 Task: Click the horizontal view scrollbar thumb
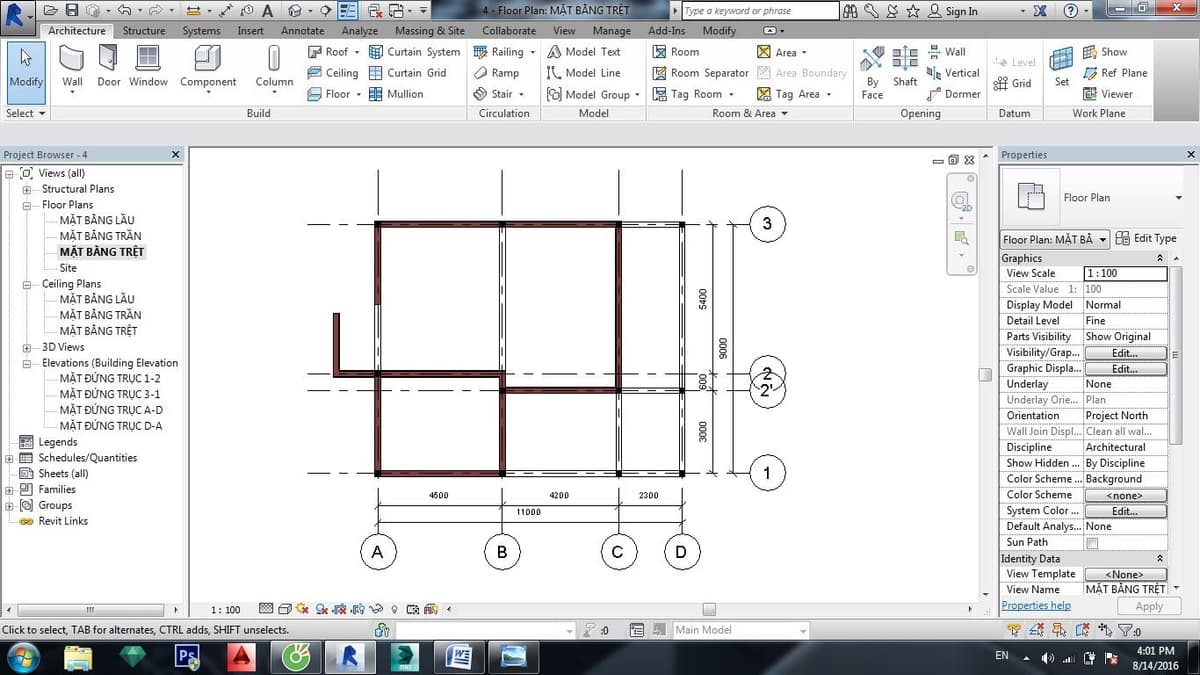coord(709,609)
